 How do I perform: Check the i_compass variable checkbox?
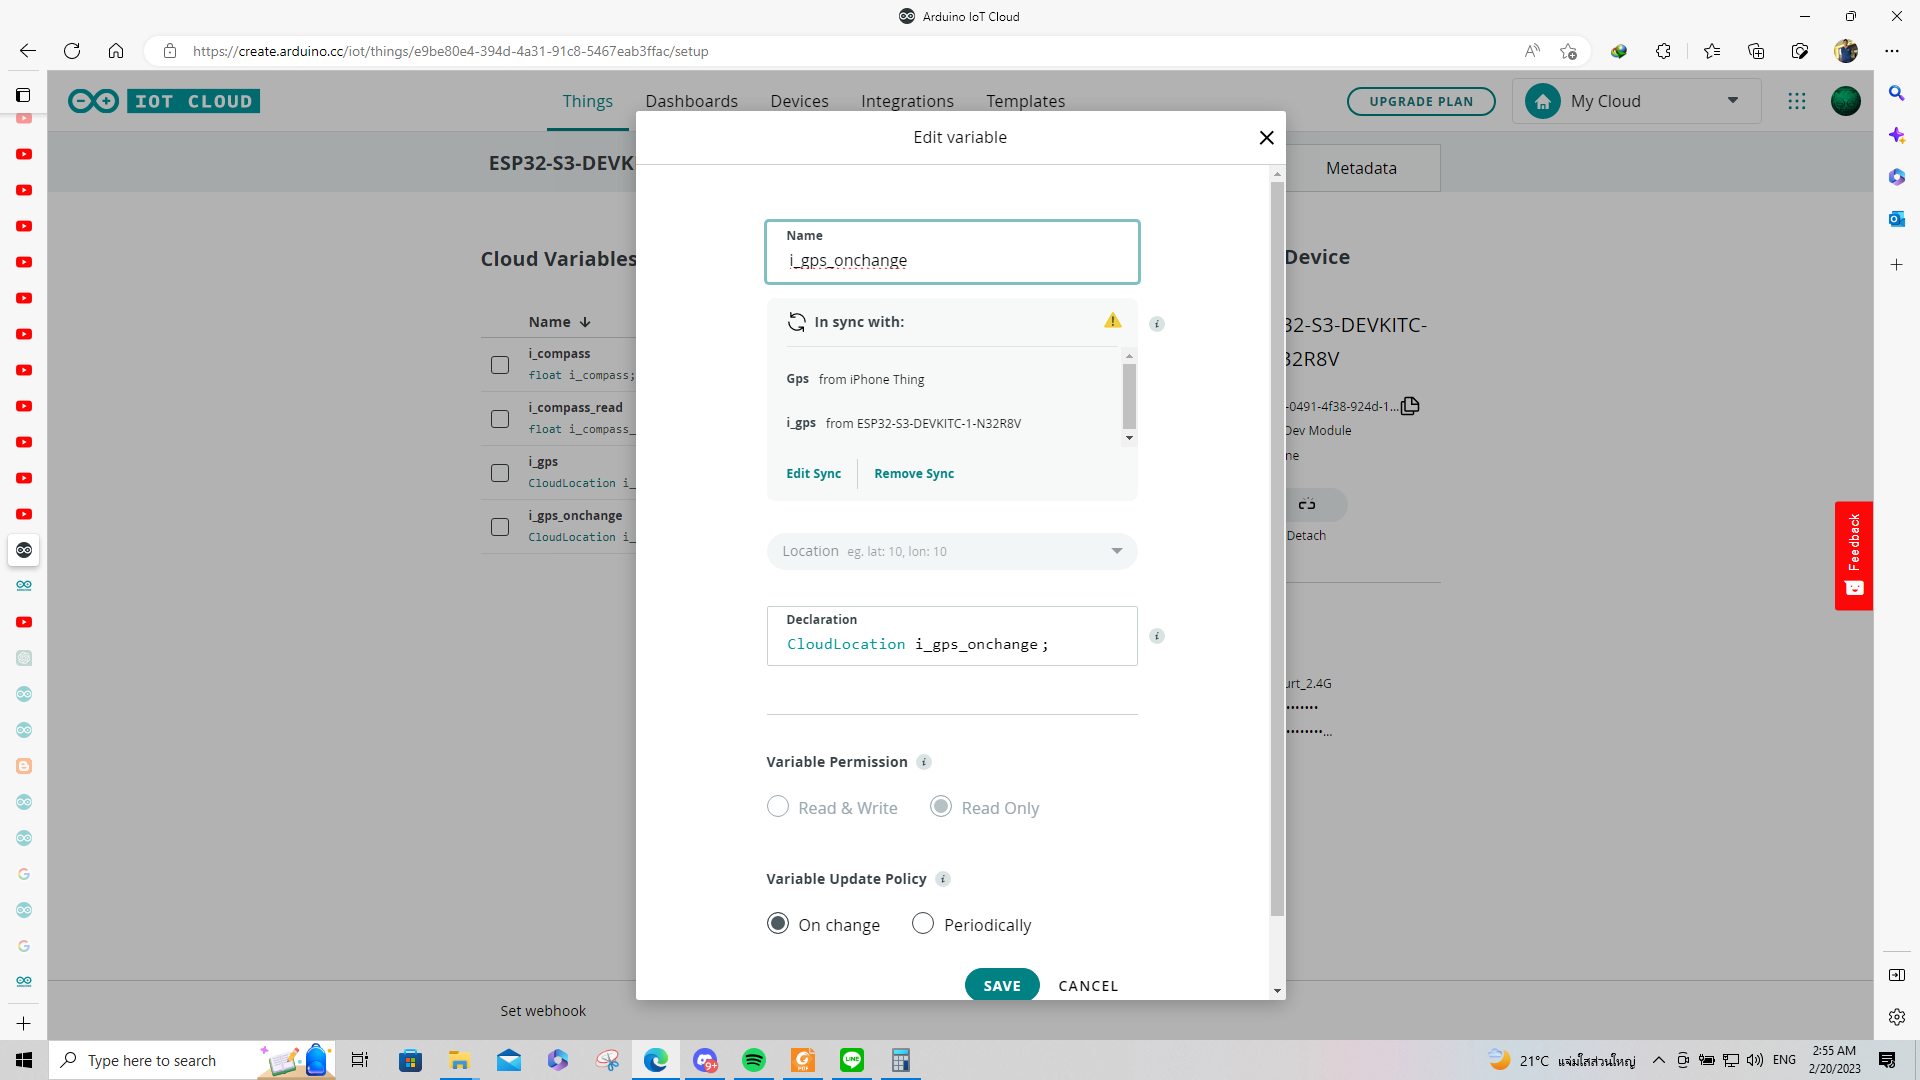pyautogui.click(x=500, y=365)
